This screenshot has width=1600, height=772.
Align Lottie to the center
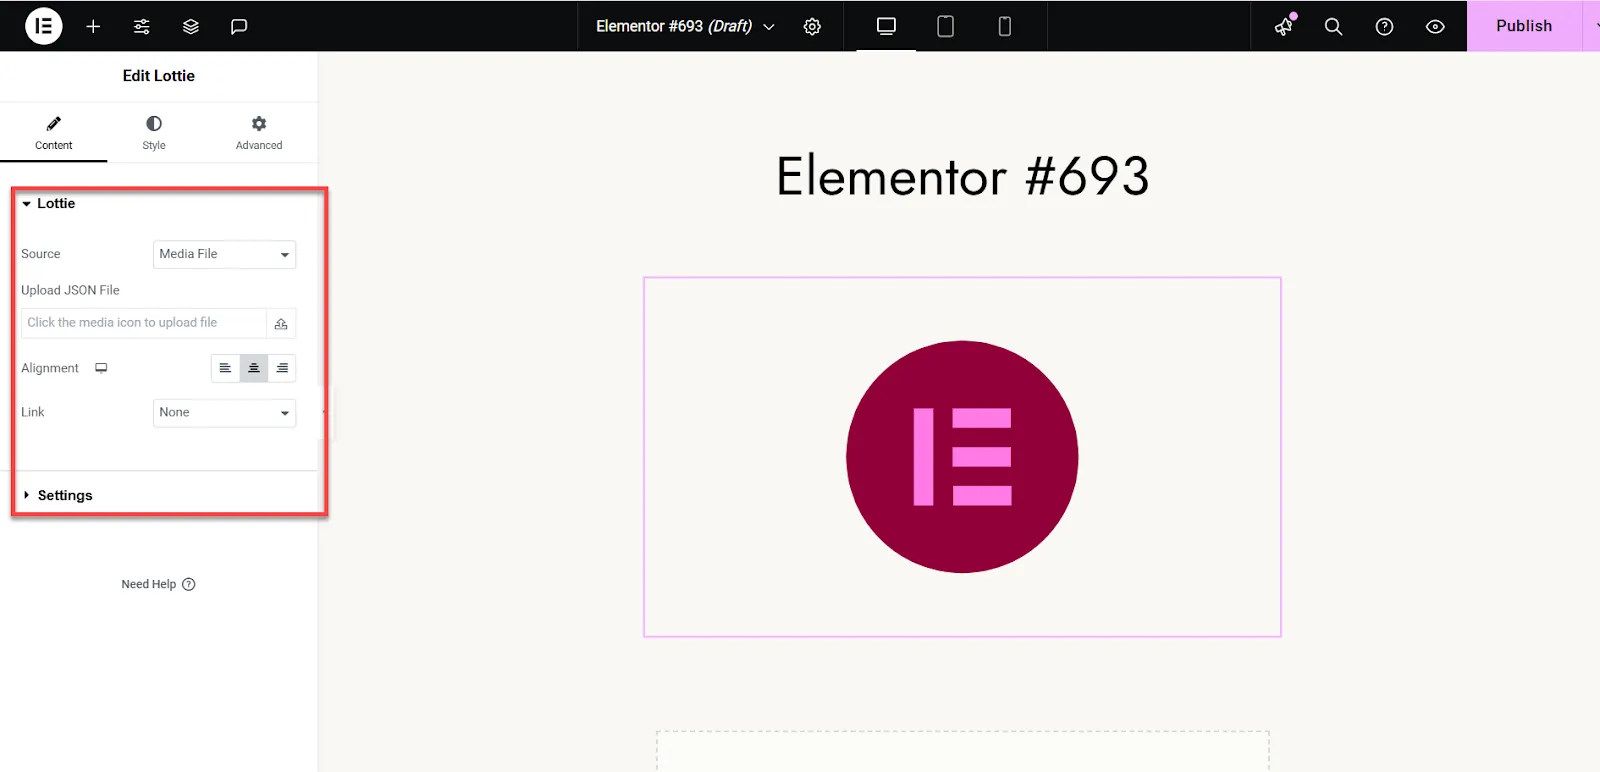tap(254, 368)
